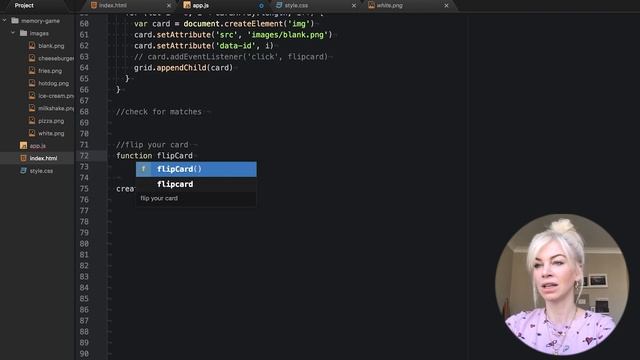Click the 'grid.appendChild(card)' line
Viewport: 640px width, 360px height.
183,68
